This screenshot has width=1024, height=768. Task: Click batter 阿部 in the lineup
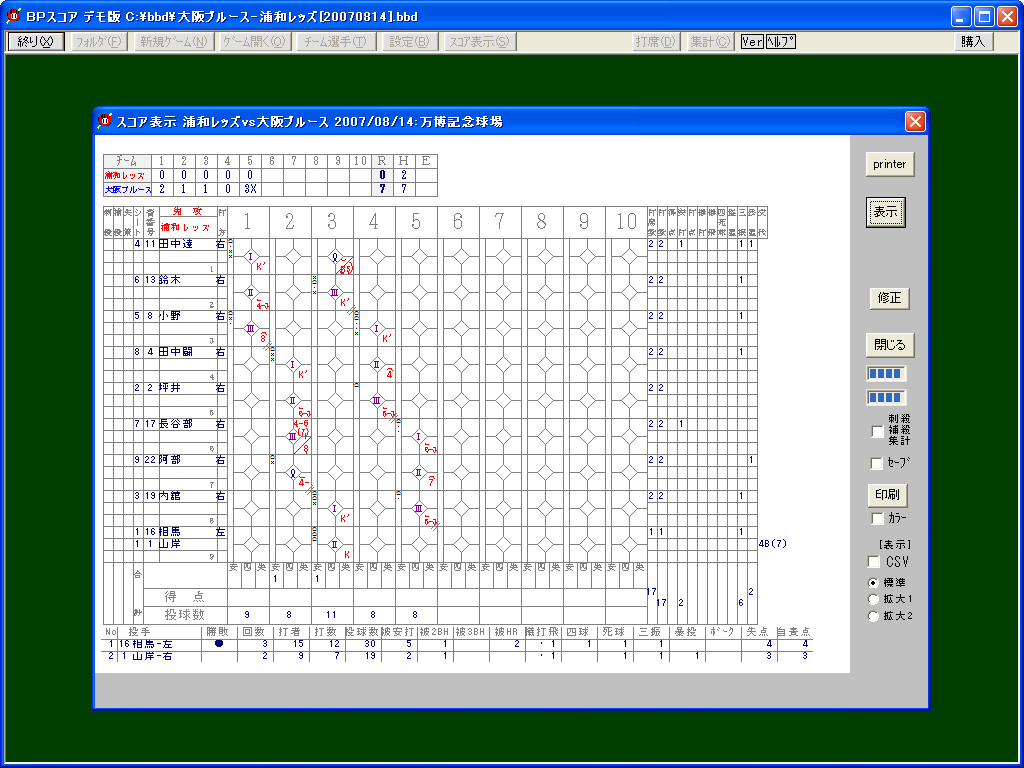170,460
